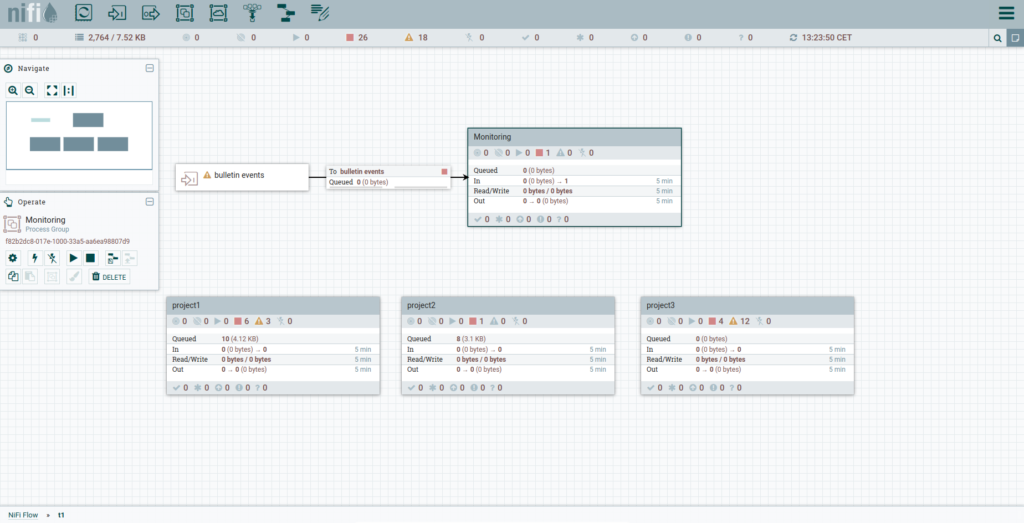
Task: Select the project1 process group title
Action: coord(186,306)
